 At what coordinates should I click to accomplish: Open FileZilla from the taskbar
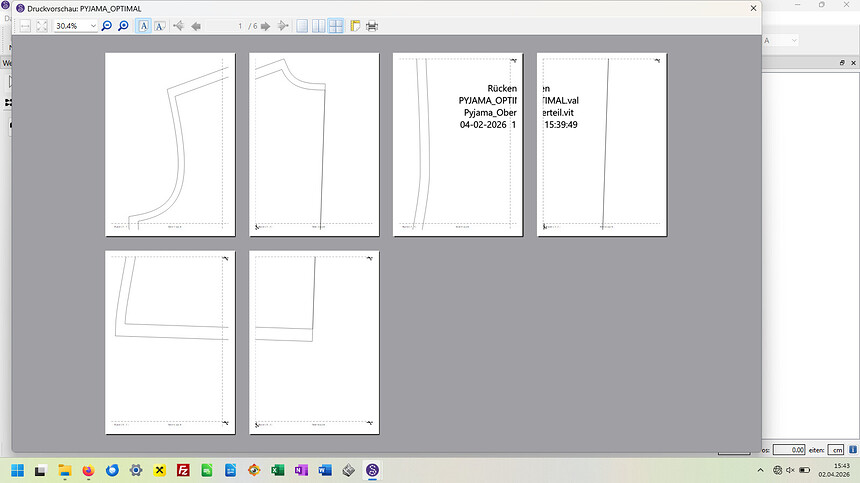(x=184, y=470)
